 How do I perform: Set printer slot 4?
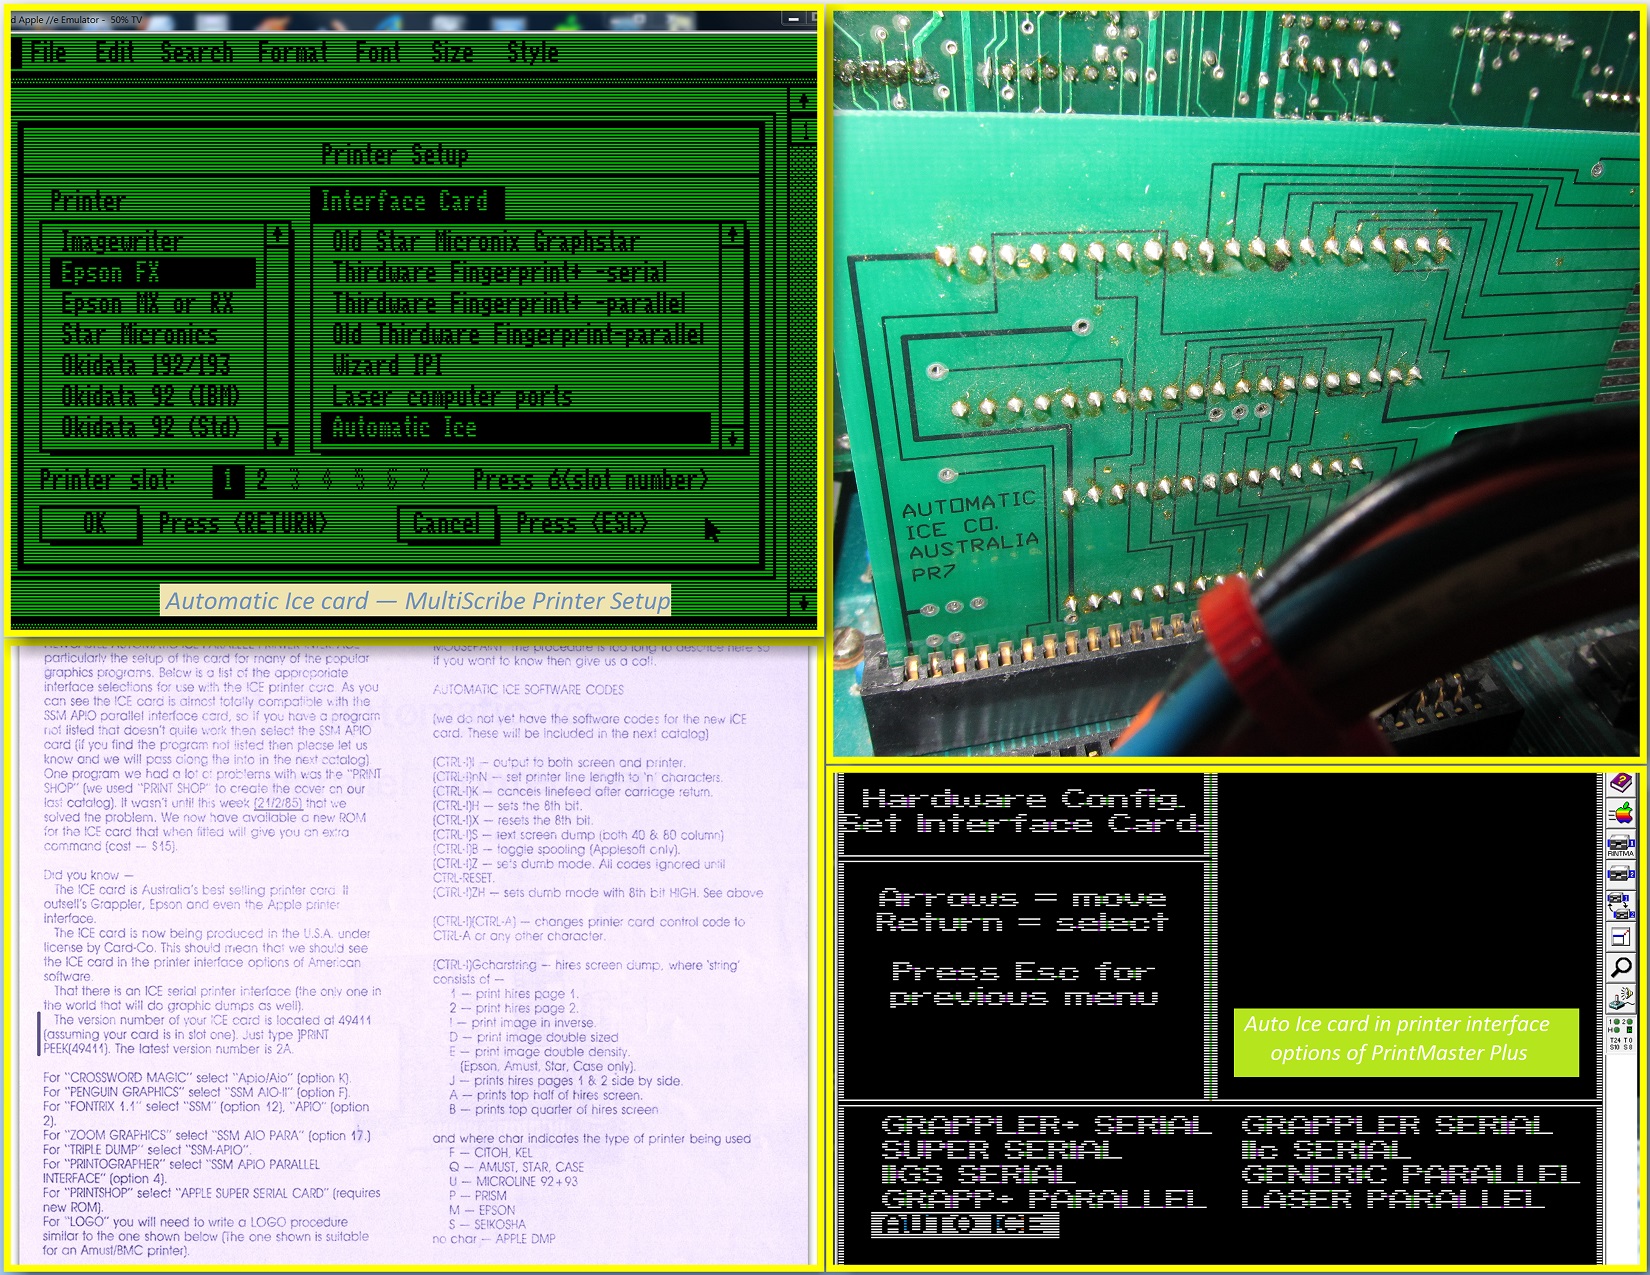coord(327,481)
